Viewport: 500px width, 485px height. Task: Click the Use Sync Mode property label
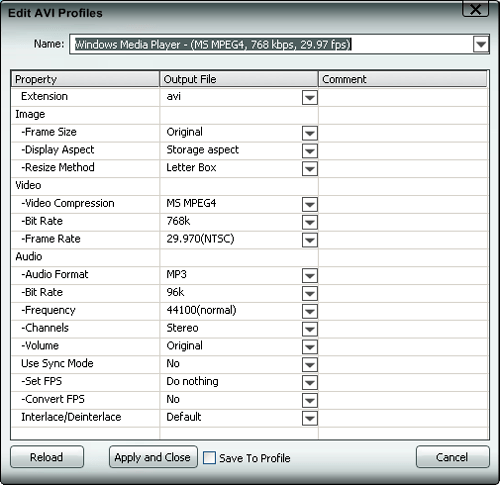coord(57,363)
